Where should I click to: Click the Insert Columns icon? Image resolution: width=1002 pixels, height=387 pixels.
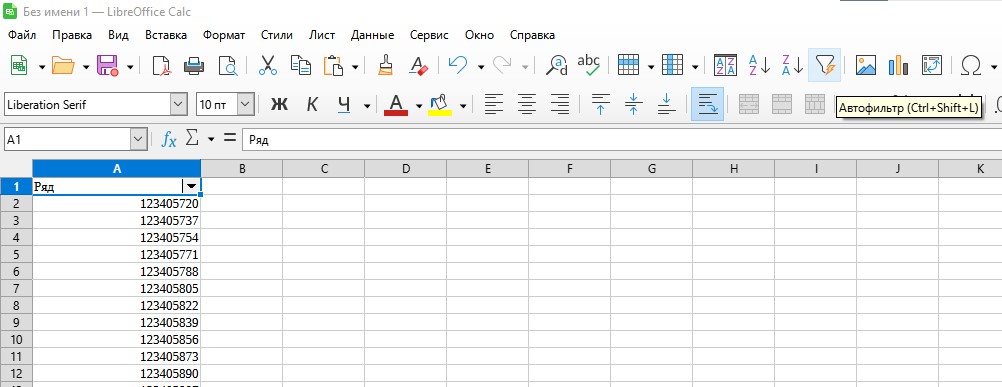(673, 65)
